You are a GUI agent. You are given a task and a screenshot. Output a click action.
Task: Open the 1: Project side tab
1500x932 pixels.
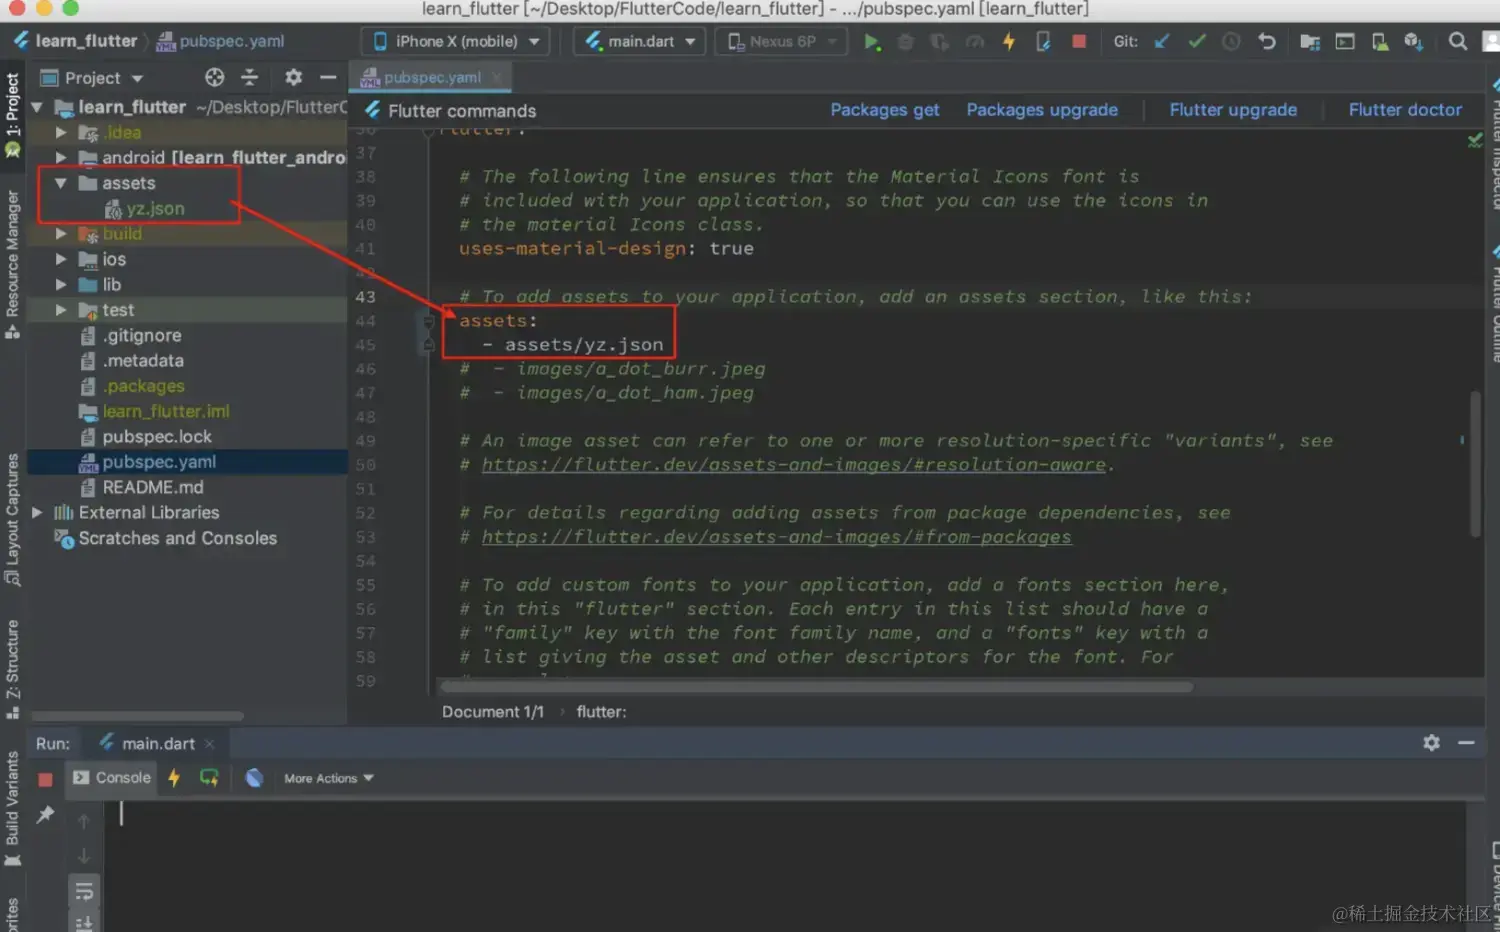click(x=12, y=114)
